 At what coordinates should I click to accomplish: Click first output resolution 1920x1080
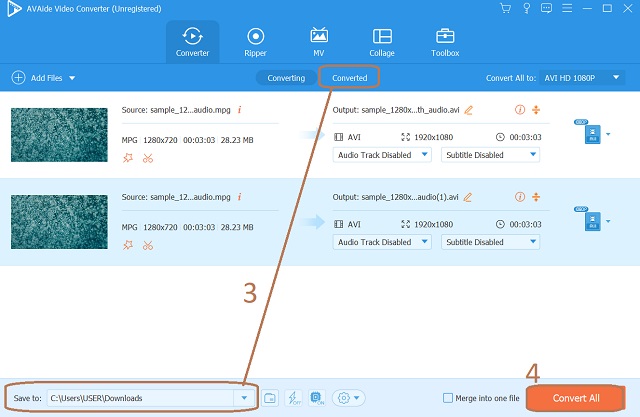pos(433,137)
